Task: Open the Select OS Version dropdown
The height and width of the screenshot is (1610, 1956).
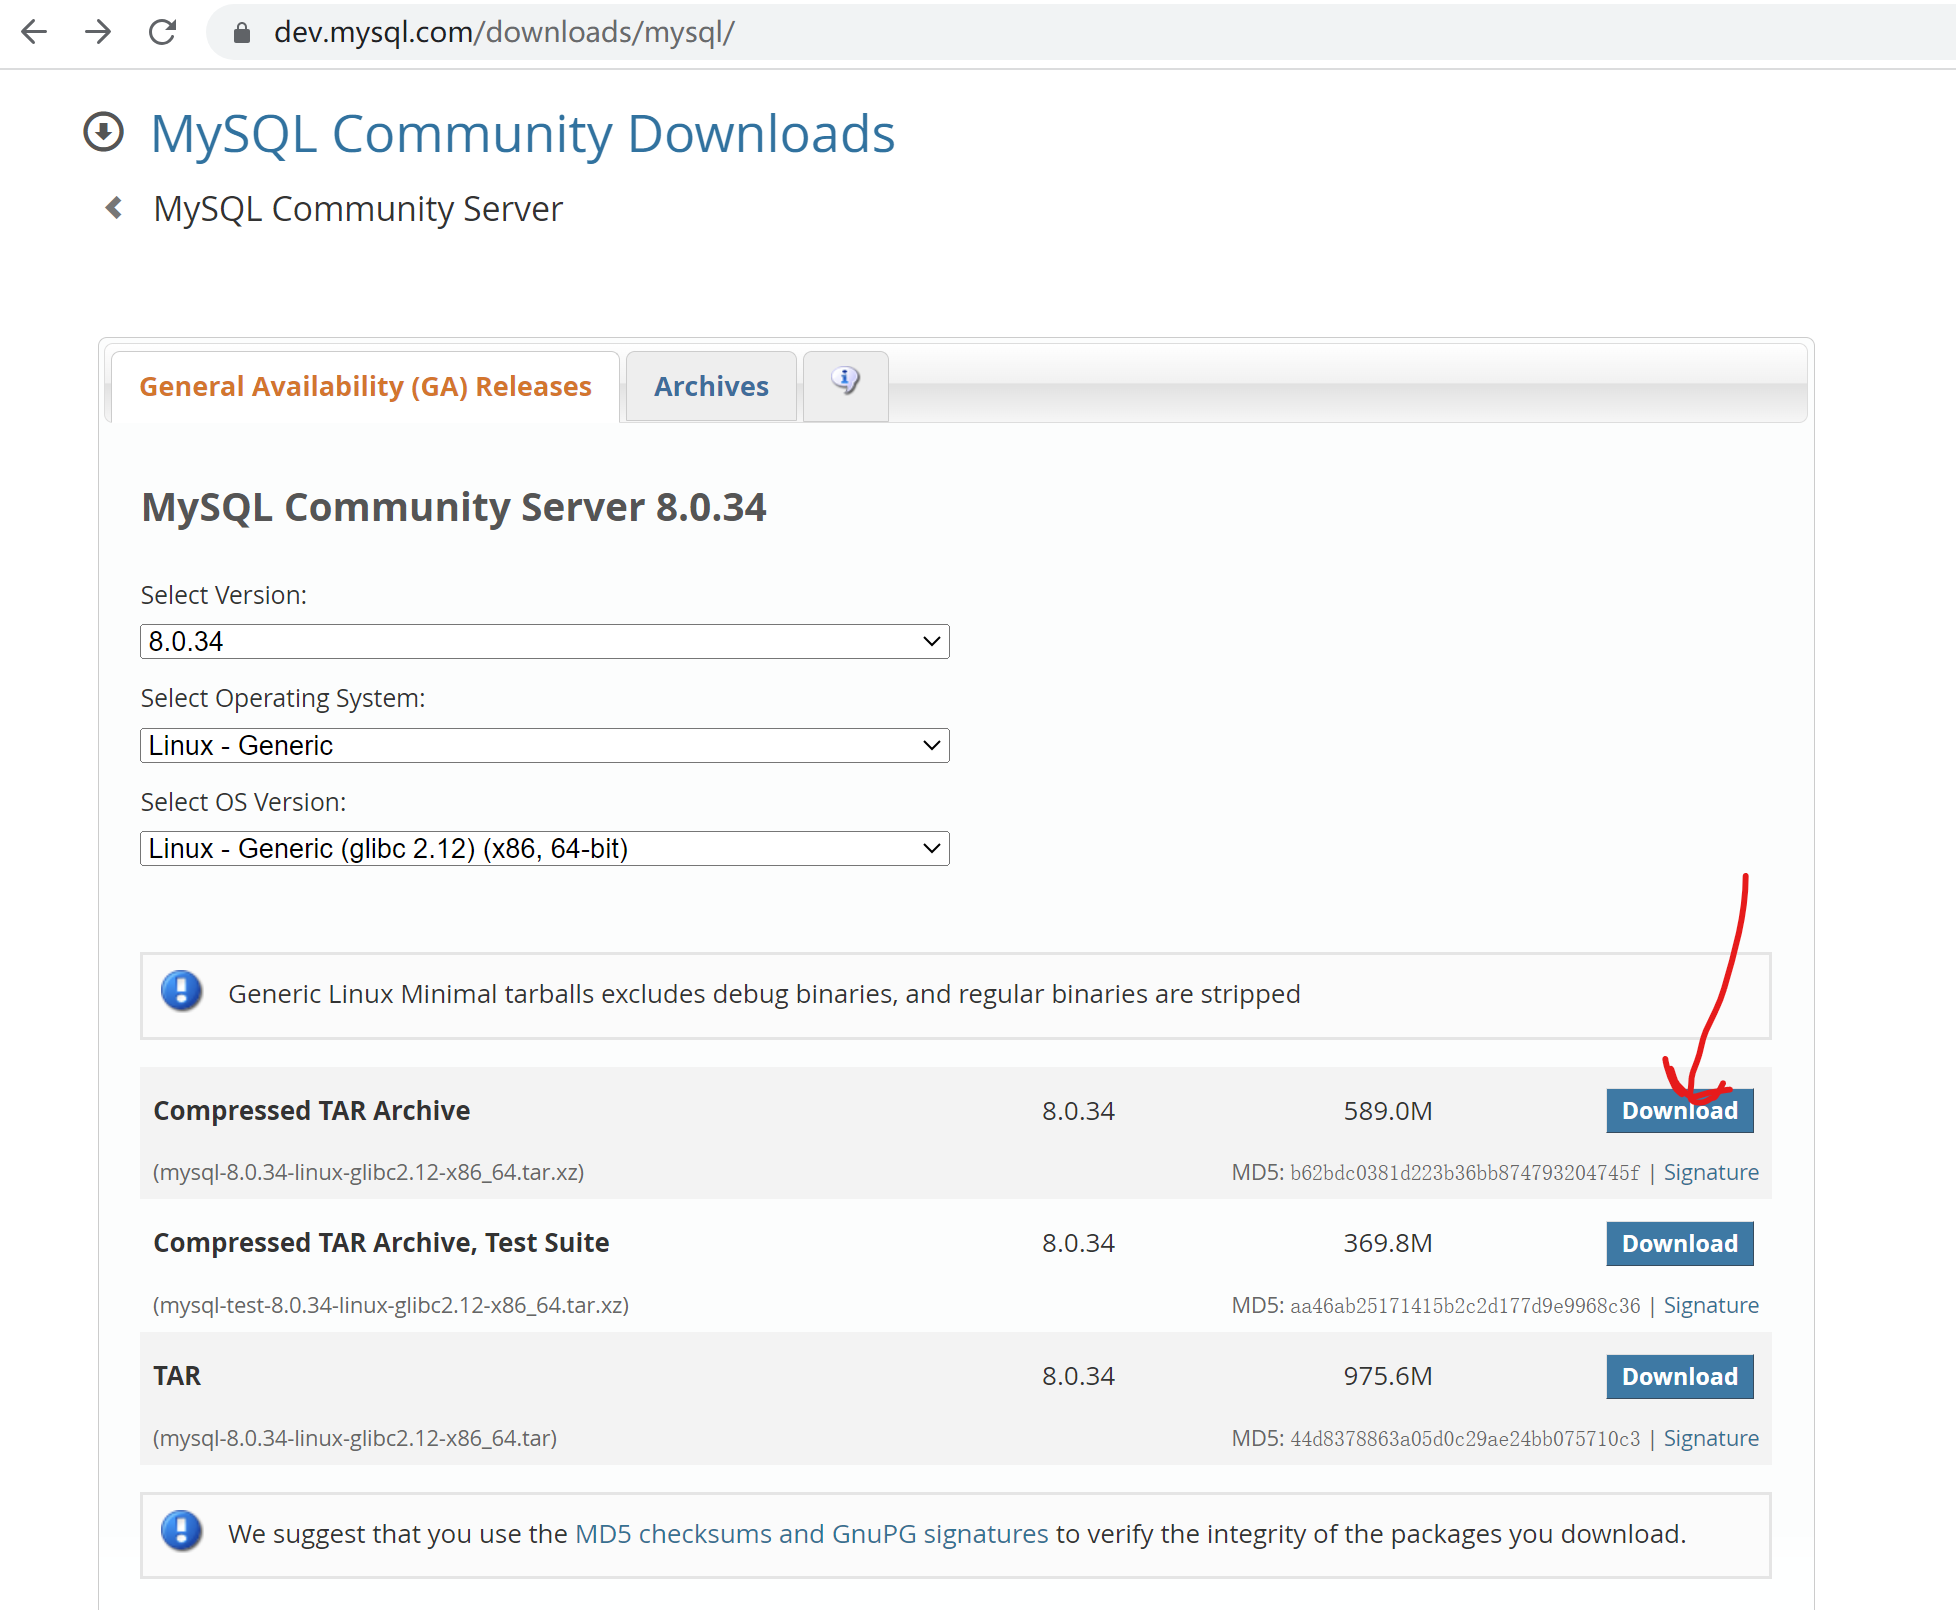Action: (544, 848)
